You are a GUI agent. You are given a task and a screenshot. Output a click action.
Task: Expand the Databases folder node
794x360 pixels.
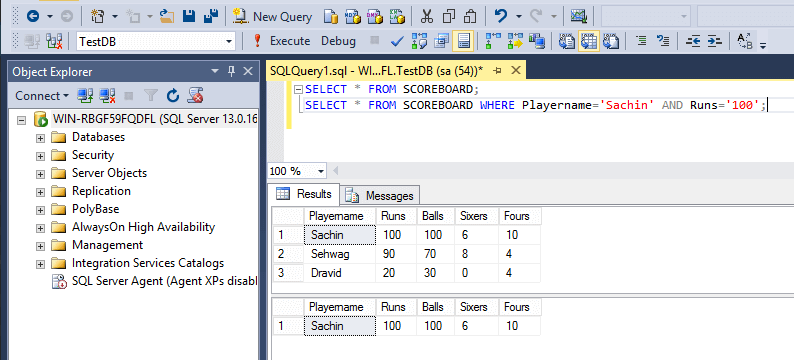point(41,138)
